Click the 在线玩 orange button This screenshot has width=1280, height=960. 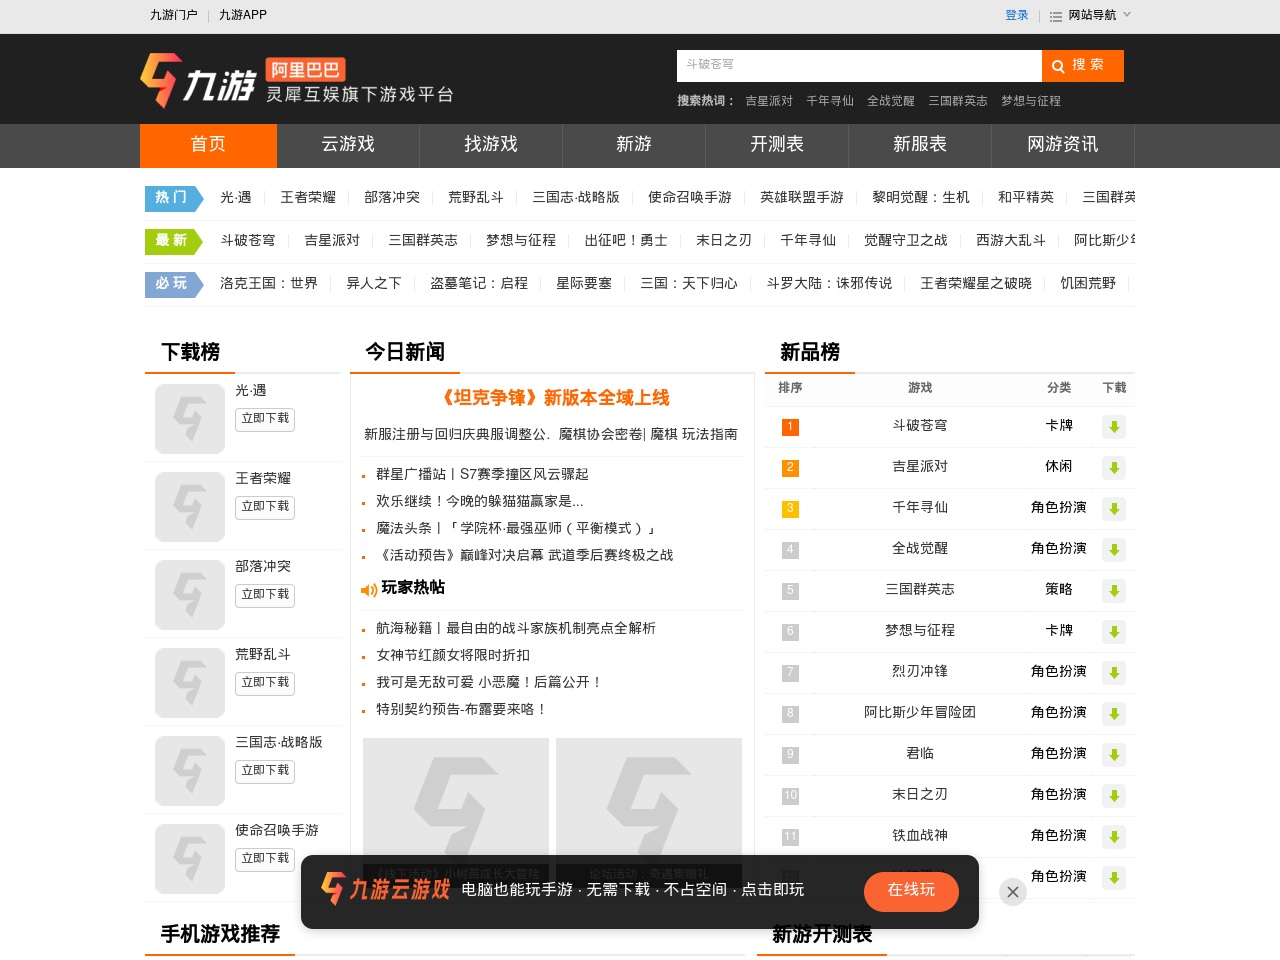coord(911,891)
